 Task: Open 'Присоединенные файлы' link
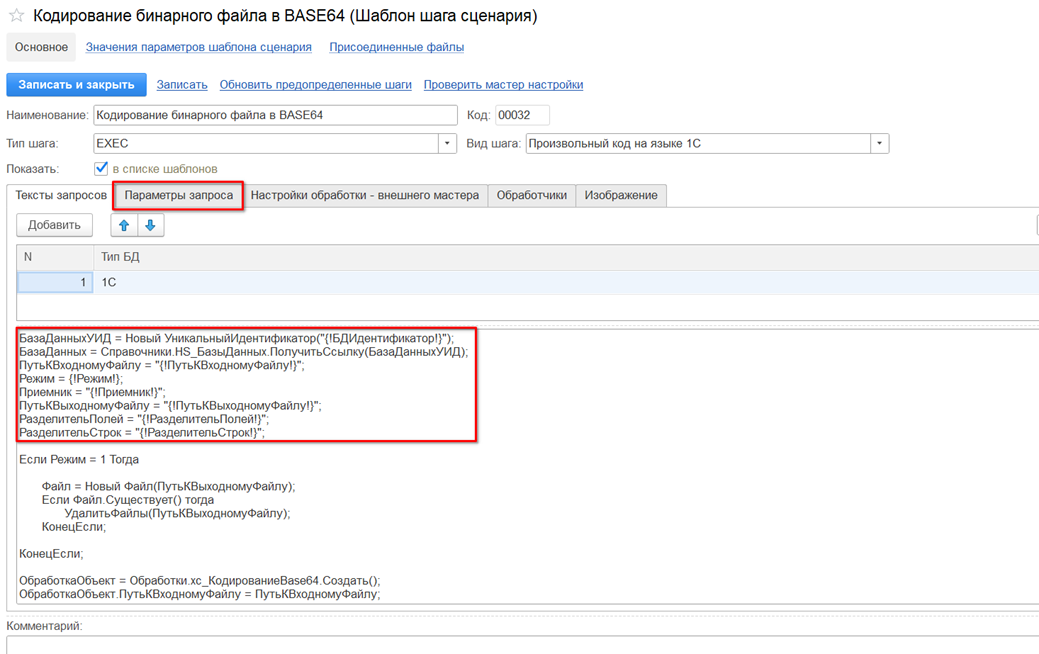point(396,47)
